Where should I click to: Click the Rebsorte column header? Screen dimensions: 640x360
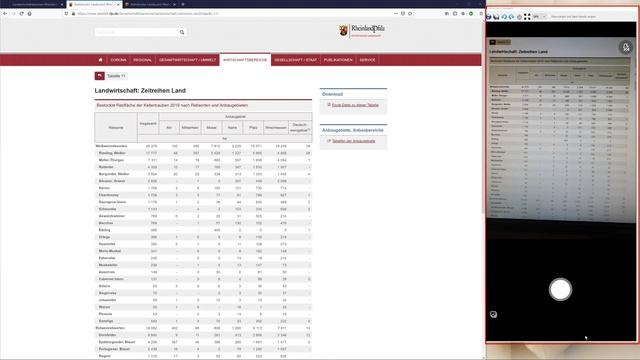click(116, 127)
